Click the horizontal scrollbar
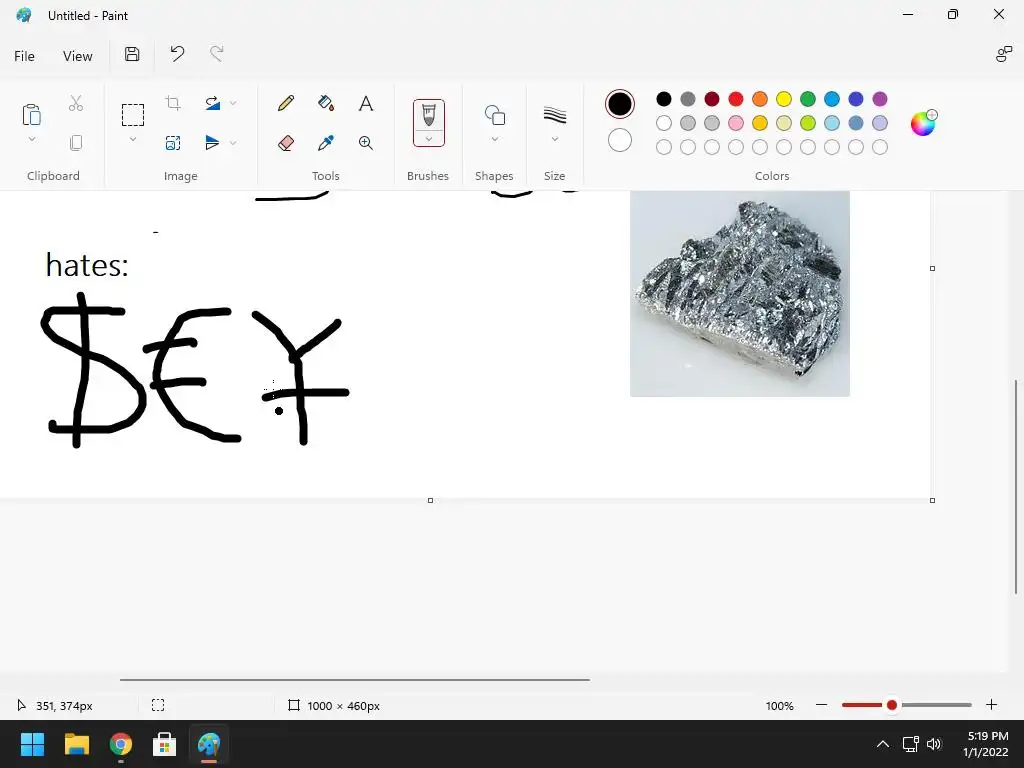Viewport: 1024px width, 768px height. point(355,679)
